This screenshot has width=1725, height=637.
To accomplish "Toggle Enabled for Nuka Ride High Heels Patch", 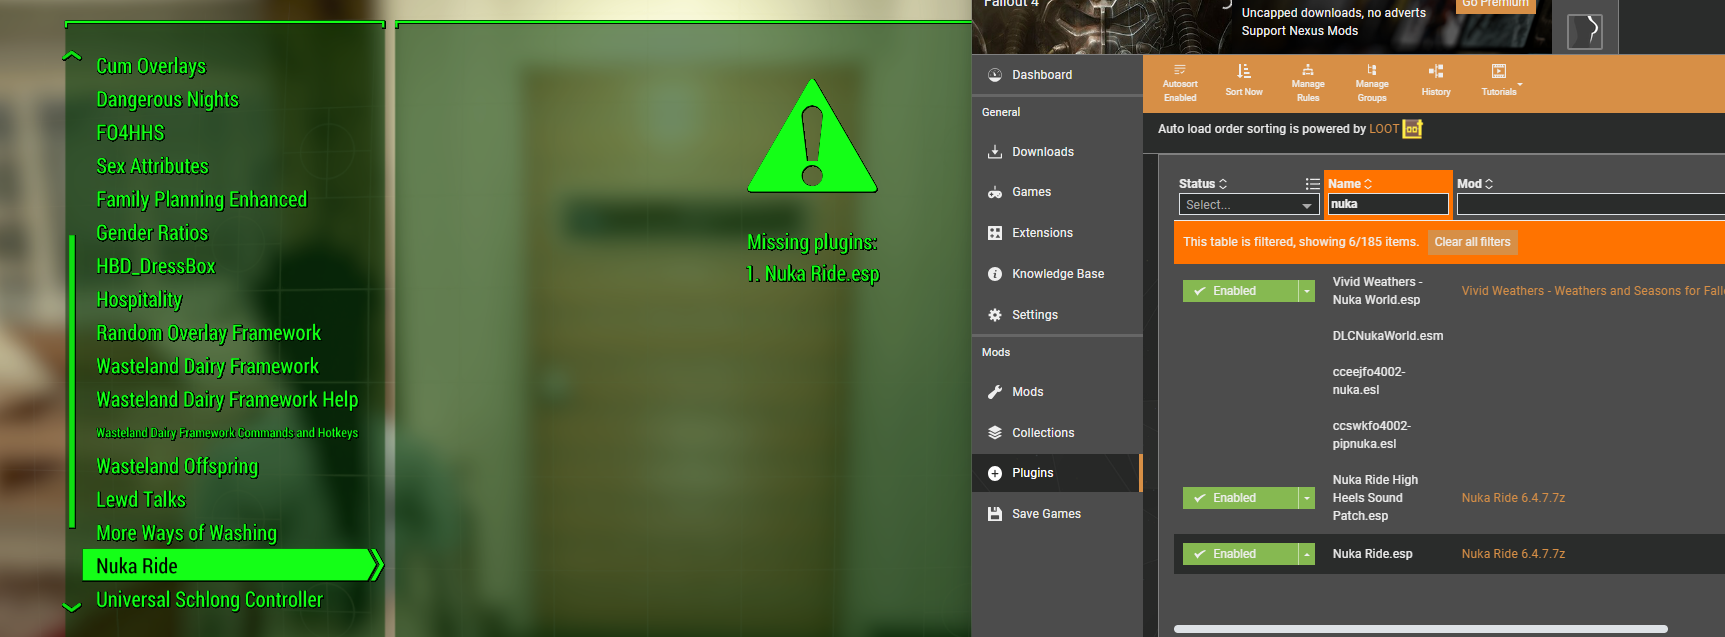I will tap(1240, 498).
